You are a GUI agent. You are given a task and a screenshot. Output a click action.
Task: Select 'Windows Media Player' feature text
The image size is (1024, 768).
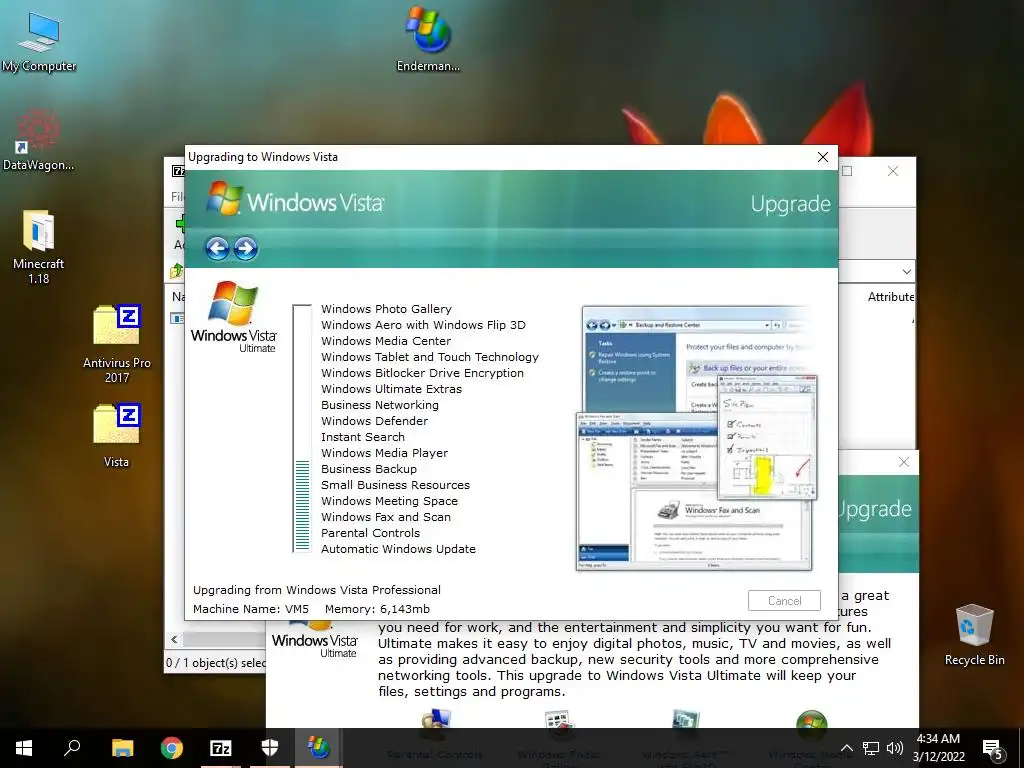384,453
